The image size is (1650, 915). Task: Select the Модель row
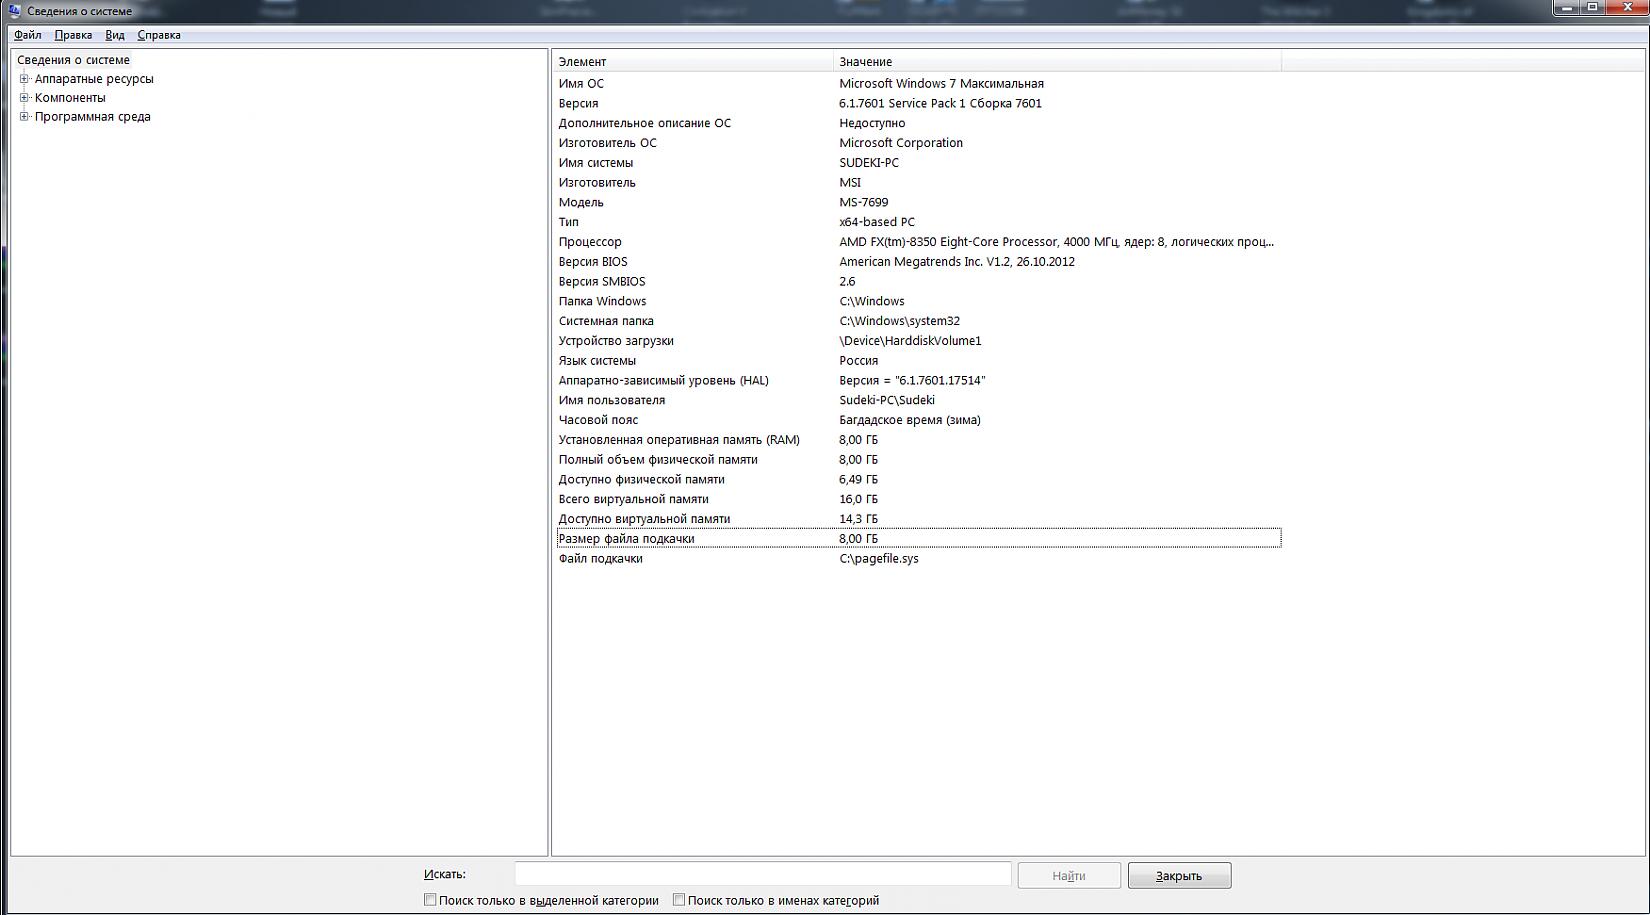(x=918, y=202)
